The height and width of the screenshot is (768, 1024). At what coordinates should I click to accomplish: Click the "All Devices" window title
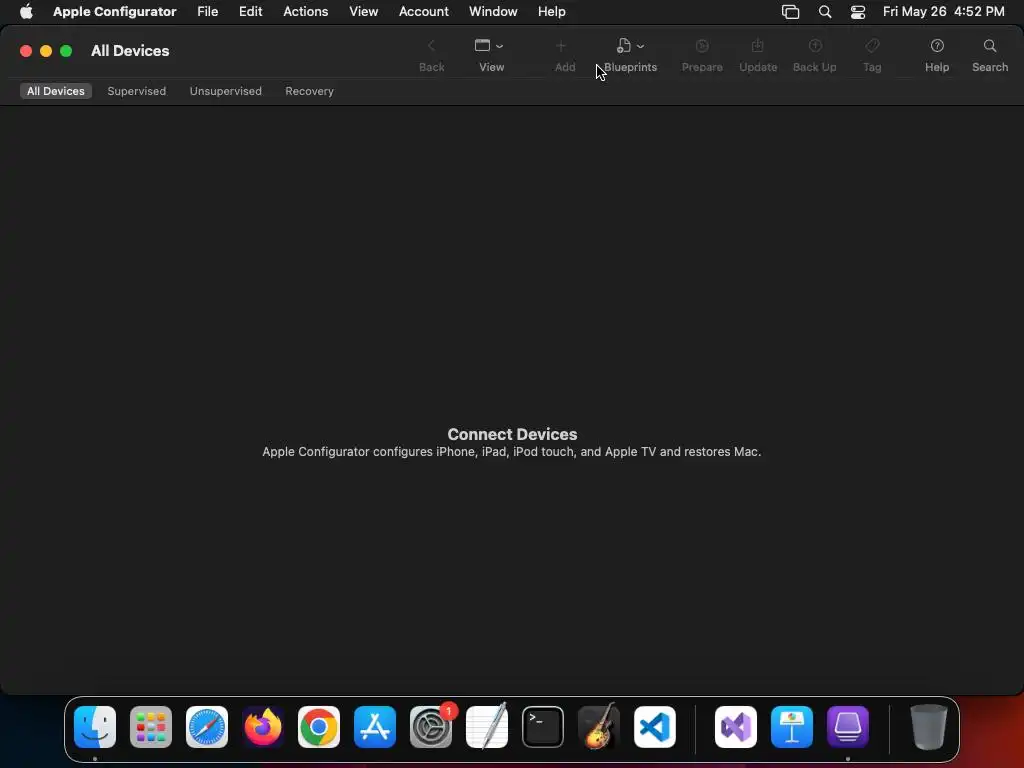pyautogui.click(x=130, y=51)
